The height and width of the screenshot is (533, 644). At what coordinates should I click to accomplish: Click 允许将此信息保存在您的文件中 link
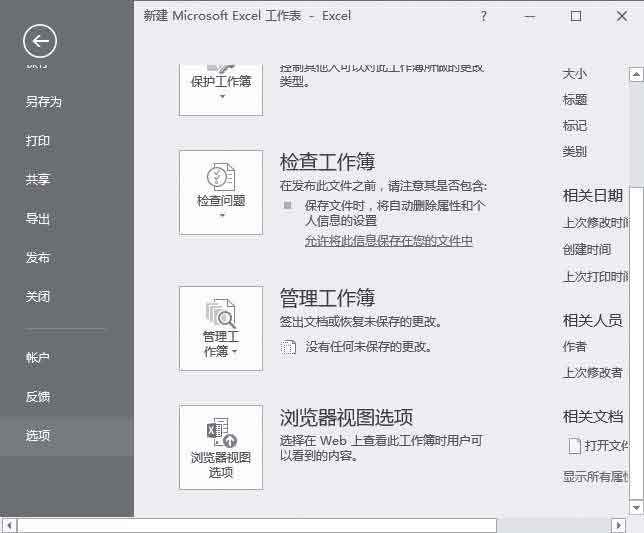[x=388, y=241]
